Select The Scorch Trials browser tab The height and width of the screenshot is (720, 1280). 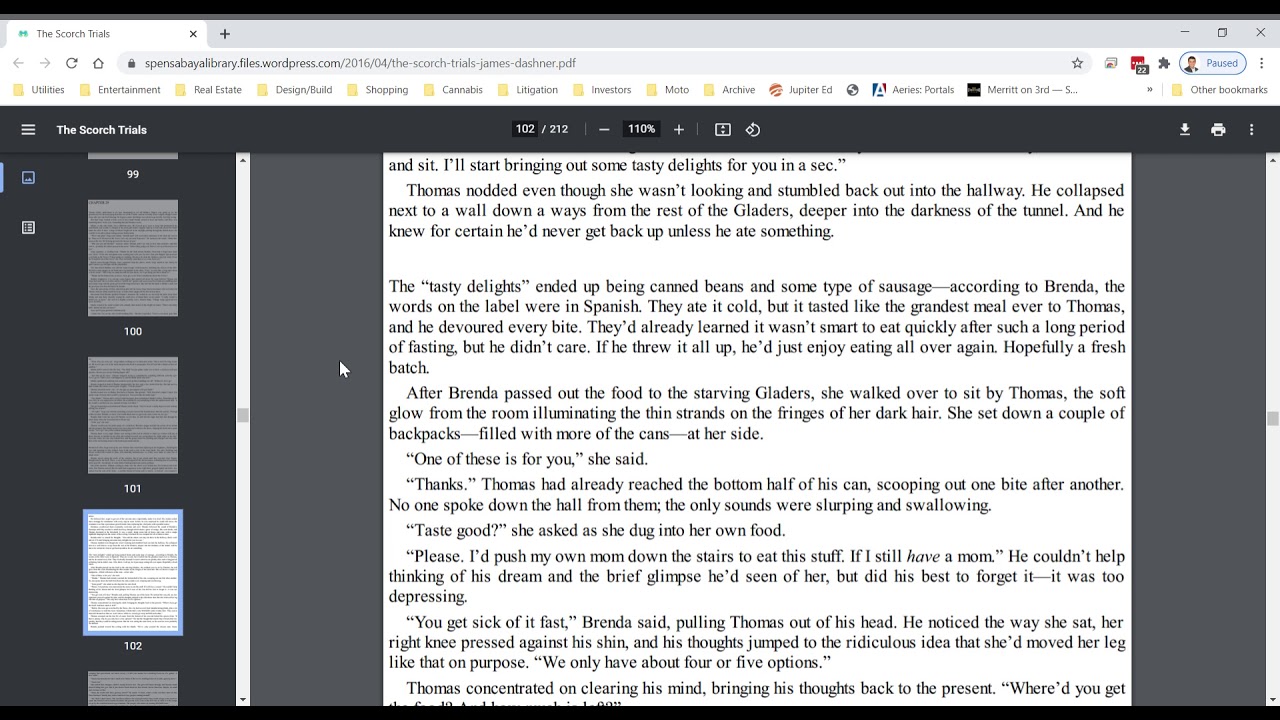pos(105,34)
